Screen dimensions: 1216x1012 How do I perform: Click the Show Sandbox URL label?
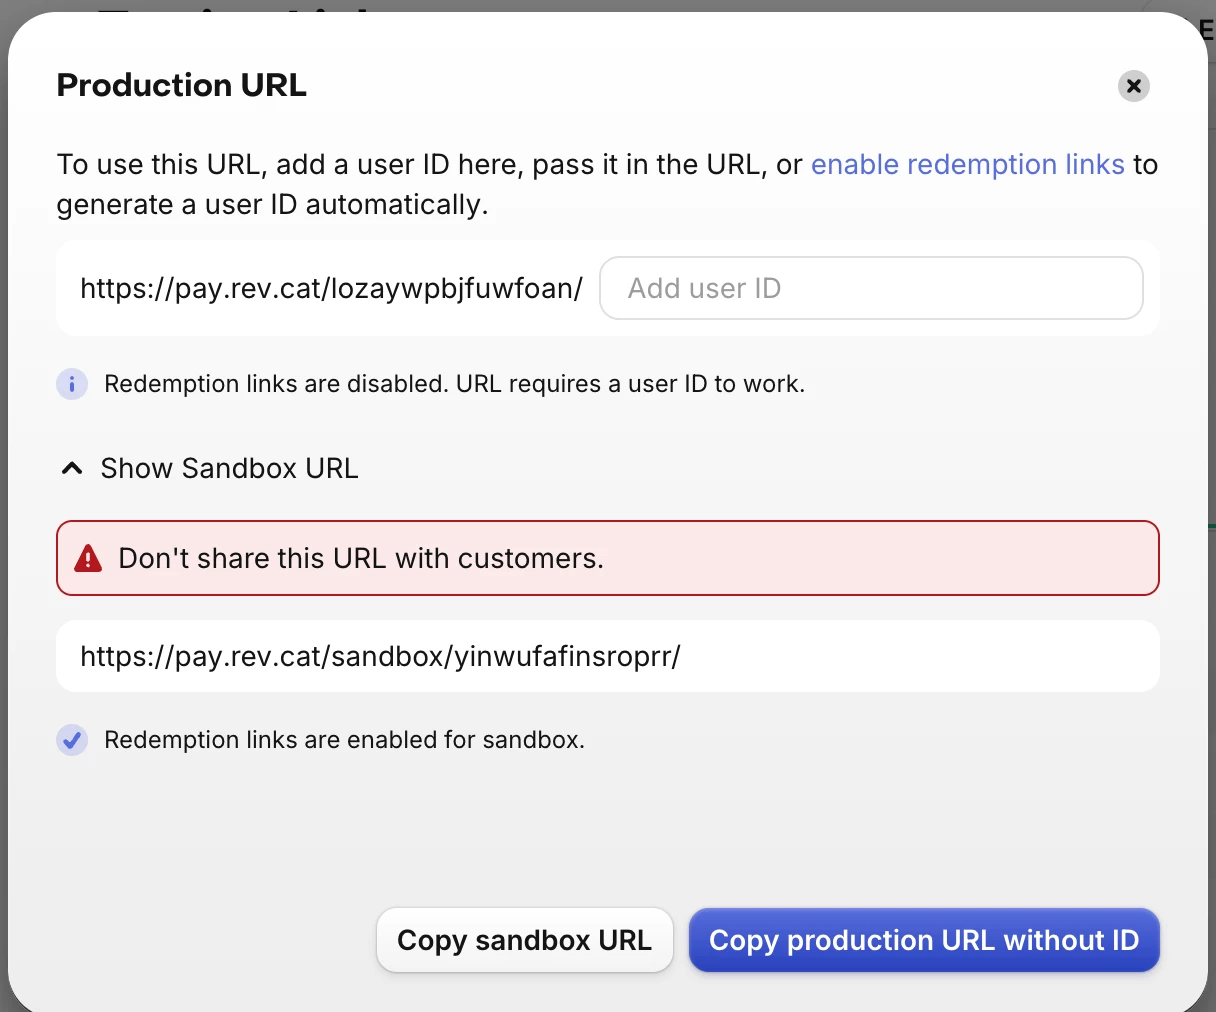229,468
